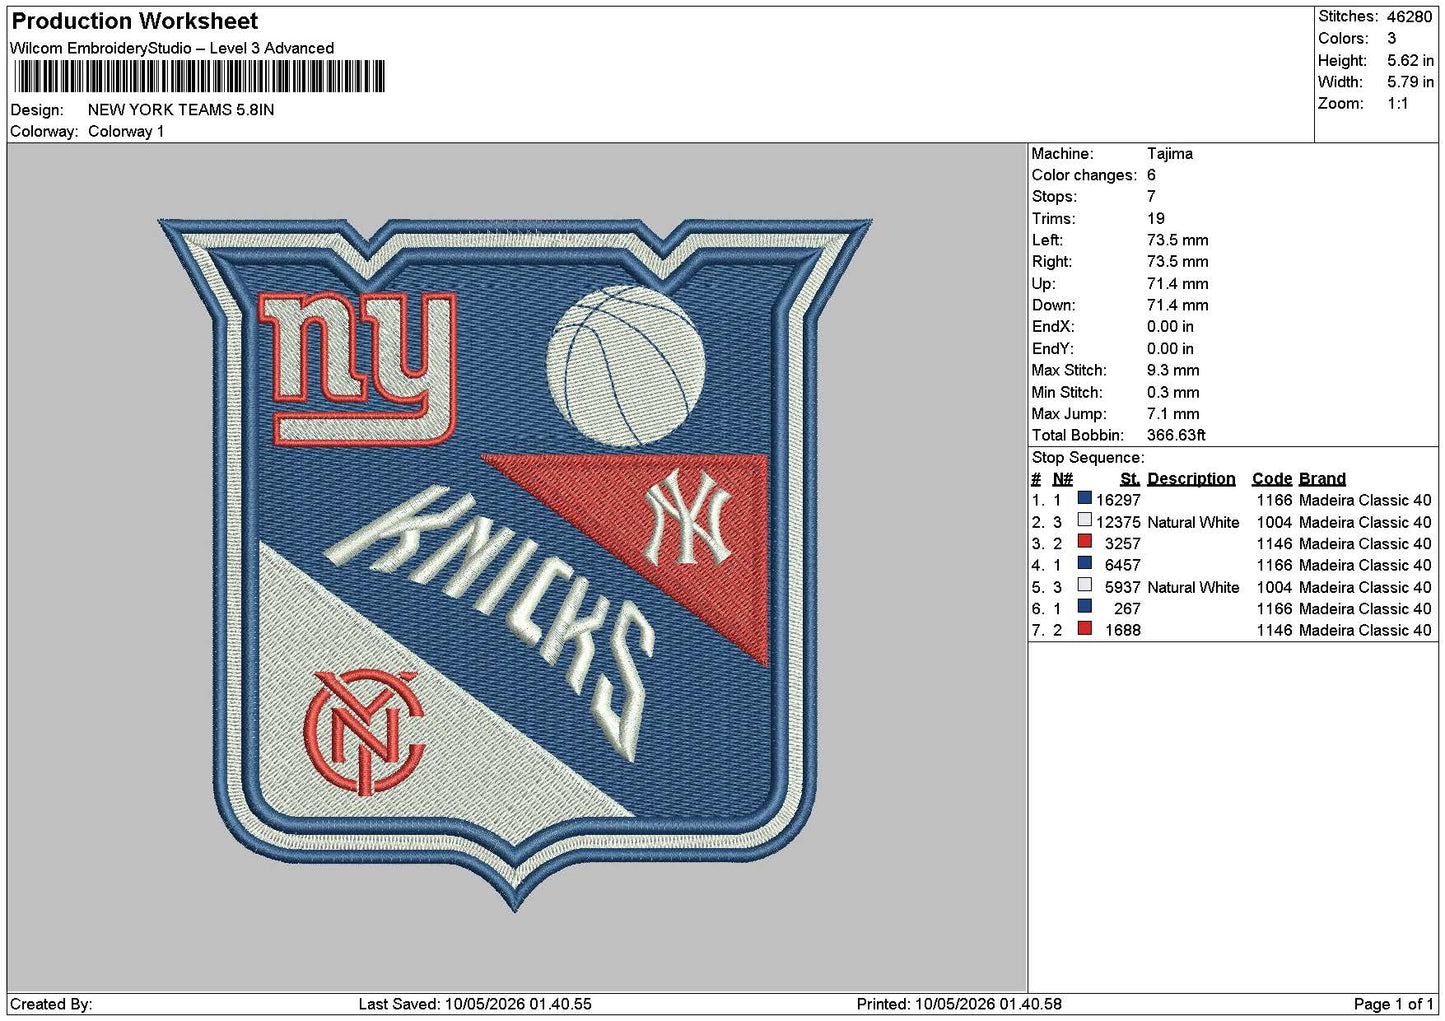
Task: Click stitch count 3257 in row 3
Action: (x=1122, y=544)
